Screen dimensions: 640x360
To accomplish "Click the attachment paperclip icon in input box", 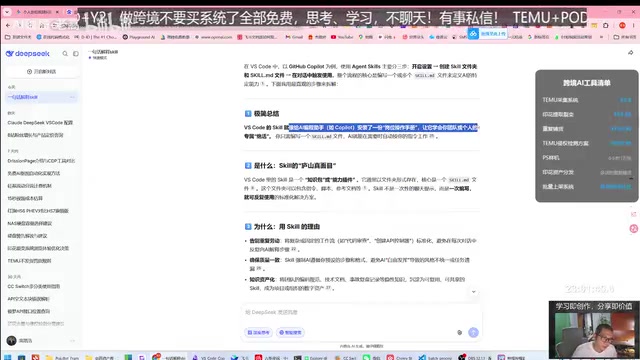I will click(460, 332).
